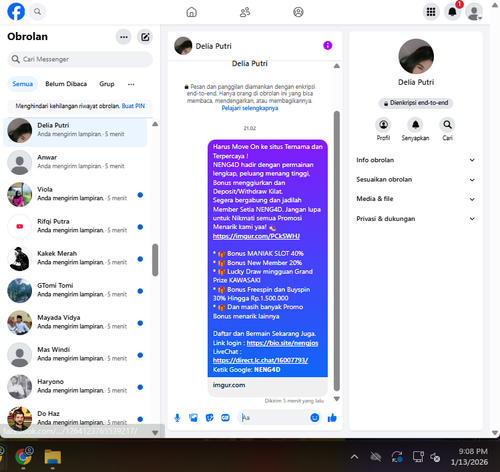Click Delia Putri's name in chat header
500x472 pixels.
(x=213, y=46)
